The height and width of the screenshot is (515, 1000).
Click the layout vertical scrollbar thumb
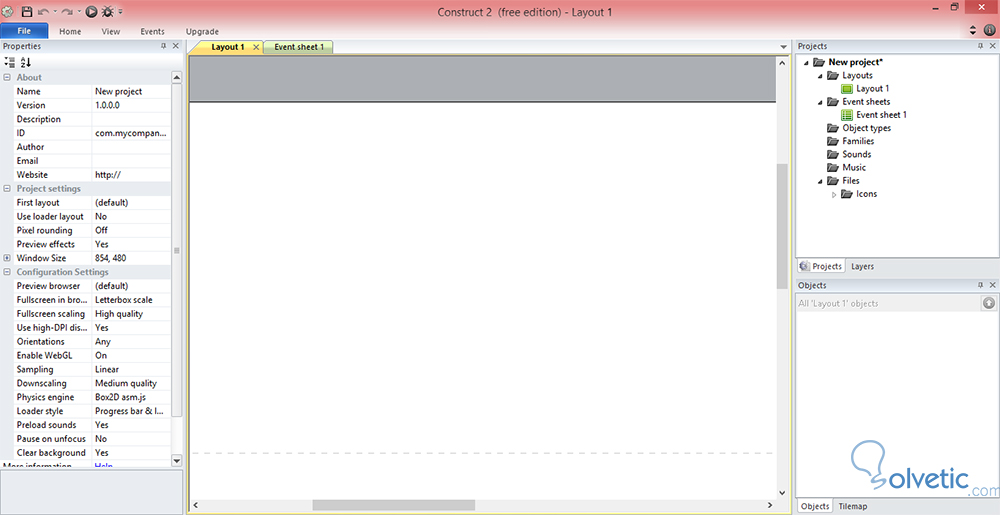782,226
